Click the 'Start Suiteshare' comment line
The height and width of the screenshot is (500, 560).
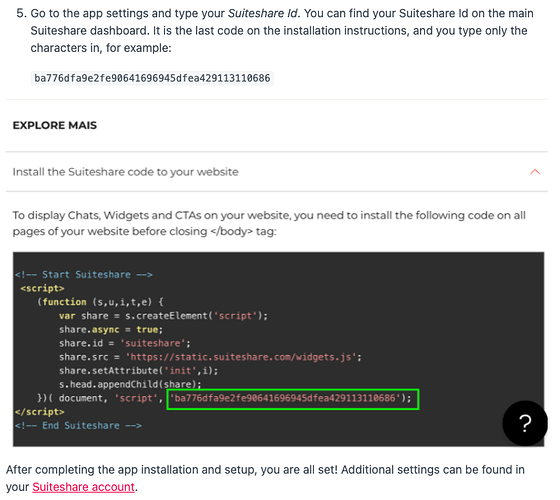(x=84, y=274)
